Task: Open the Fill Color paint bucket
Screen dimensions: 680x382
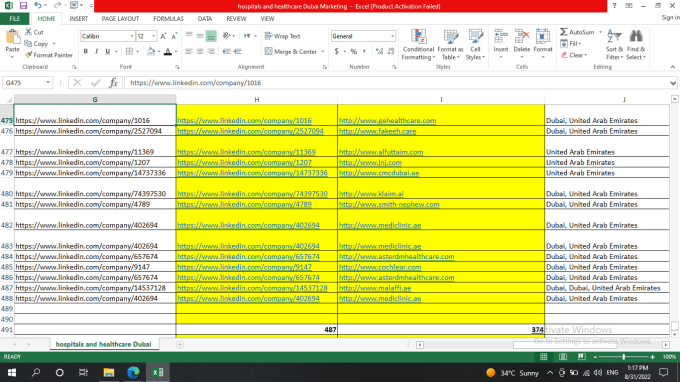Action: 150,52
